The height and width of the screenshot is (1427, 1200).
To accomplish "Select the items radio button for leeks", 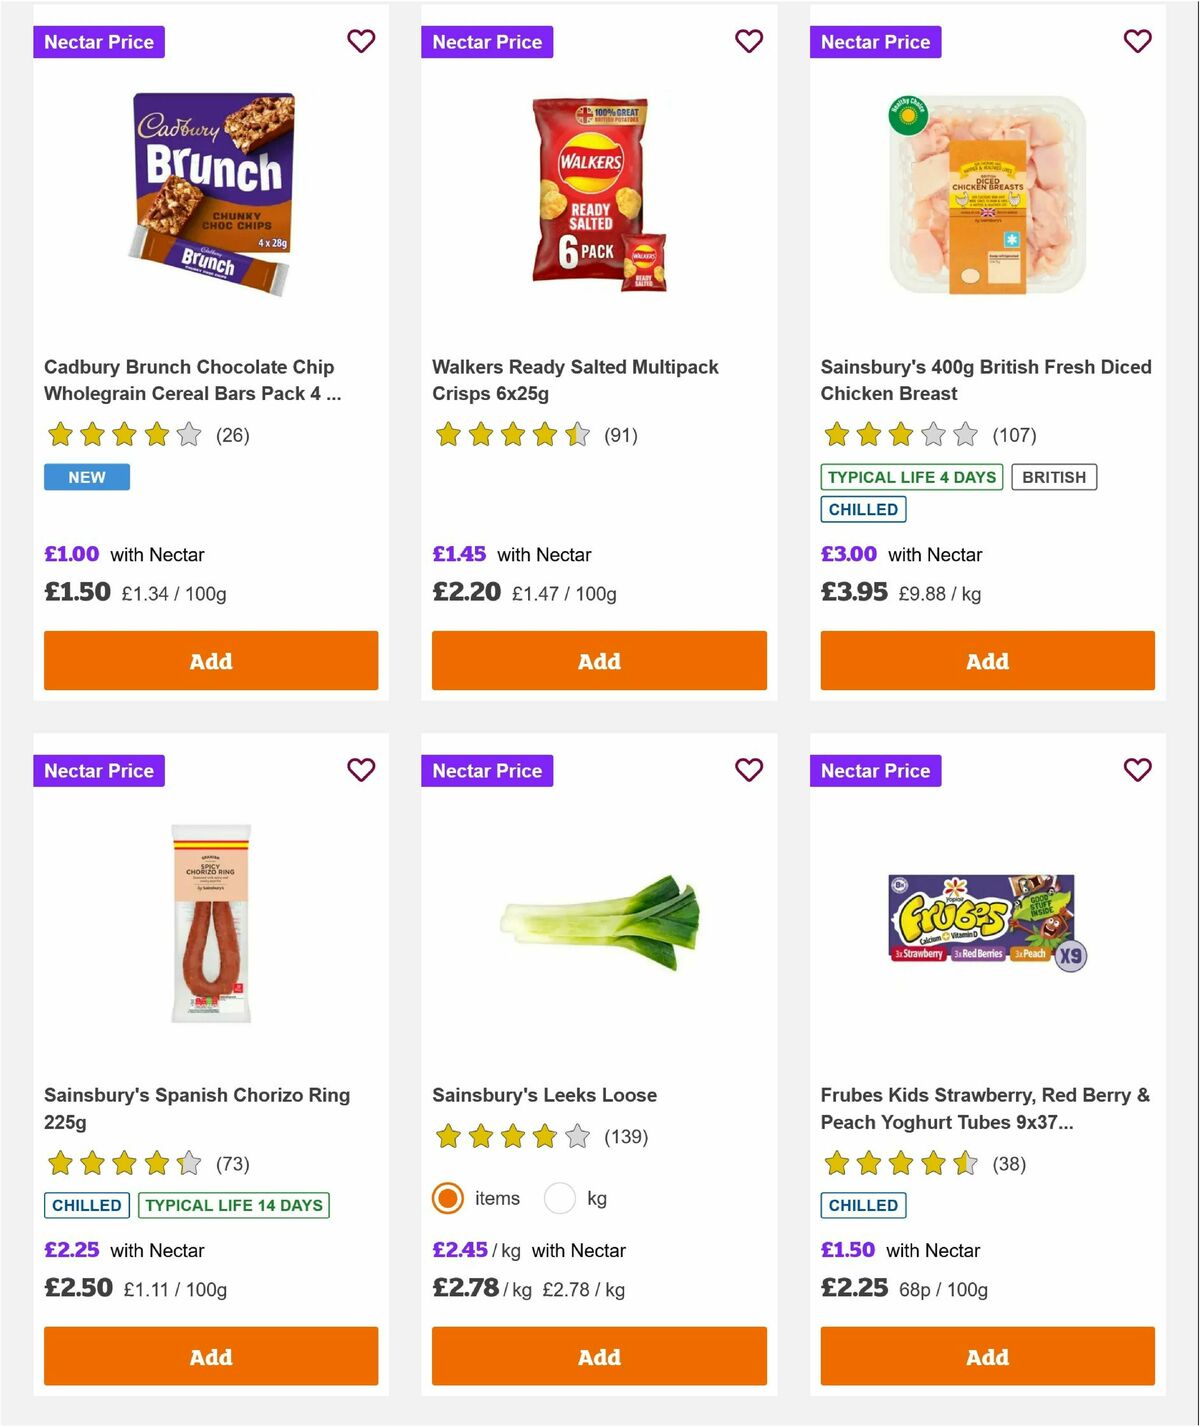I will pyautogui.click(x=447, y=1198).
